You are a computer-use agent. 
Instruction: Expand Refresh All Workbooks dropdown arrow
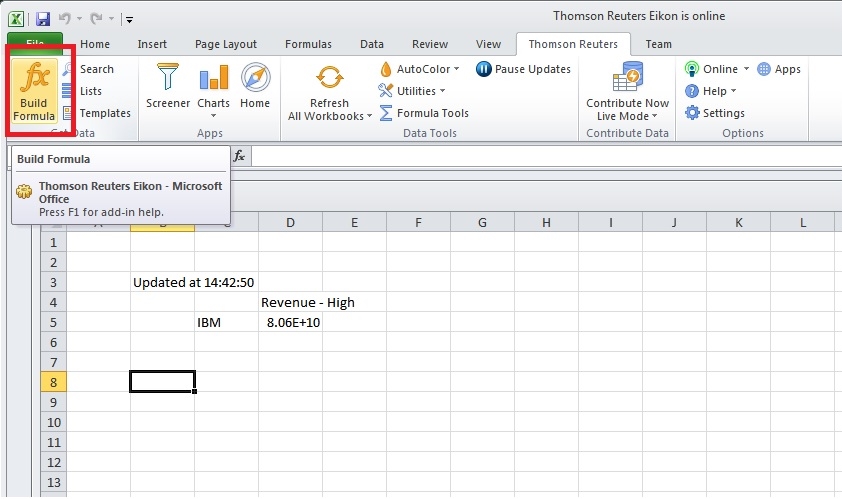click(369, 116)
